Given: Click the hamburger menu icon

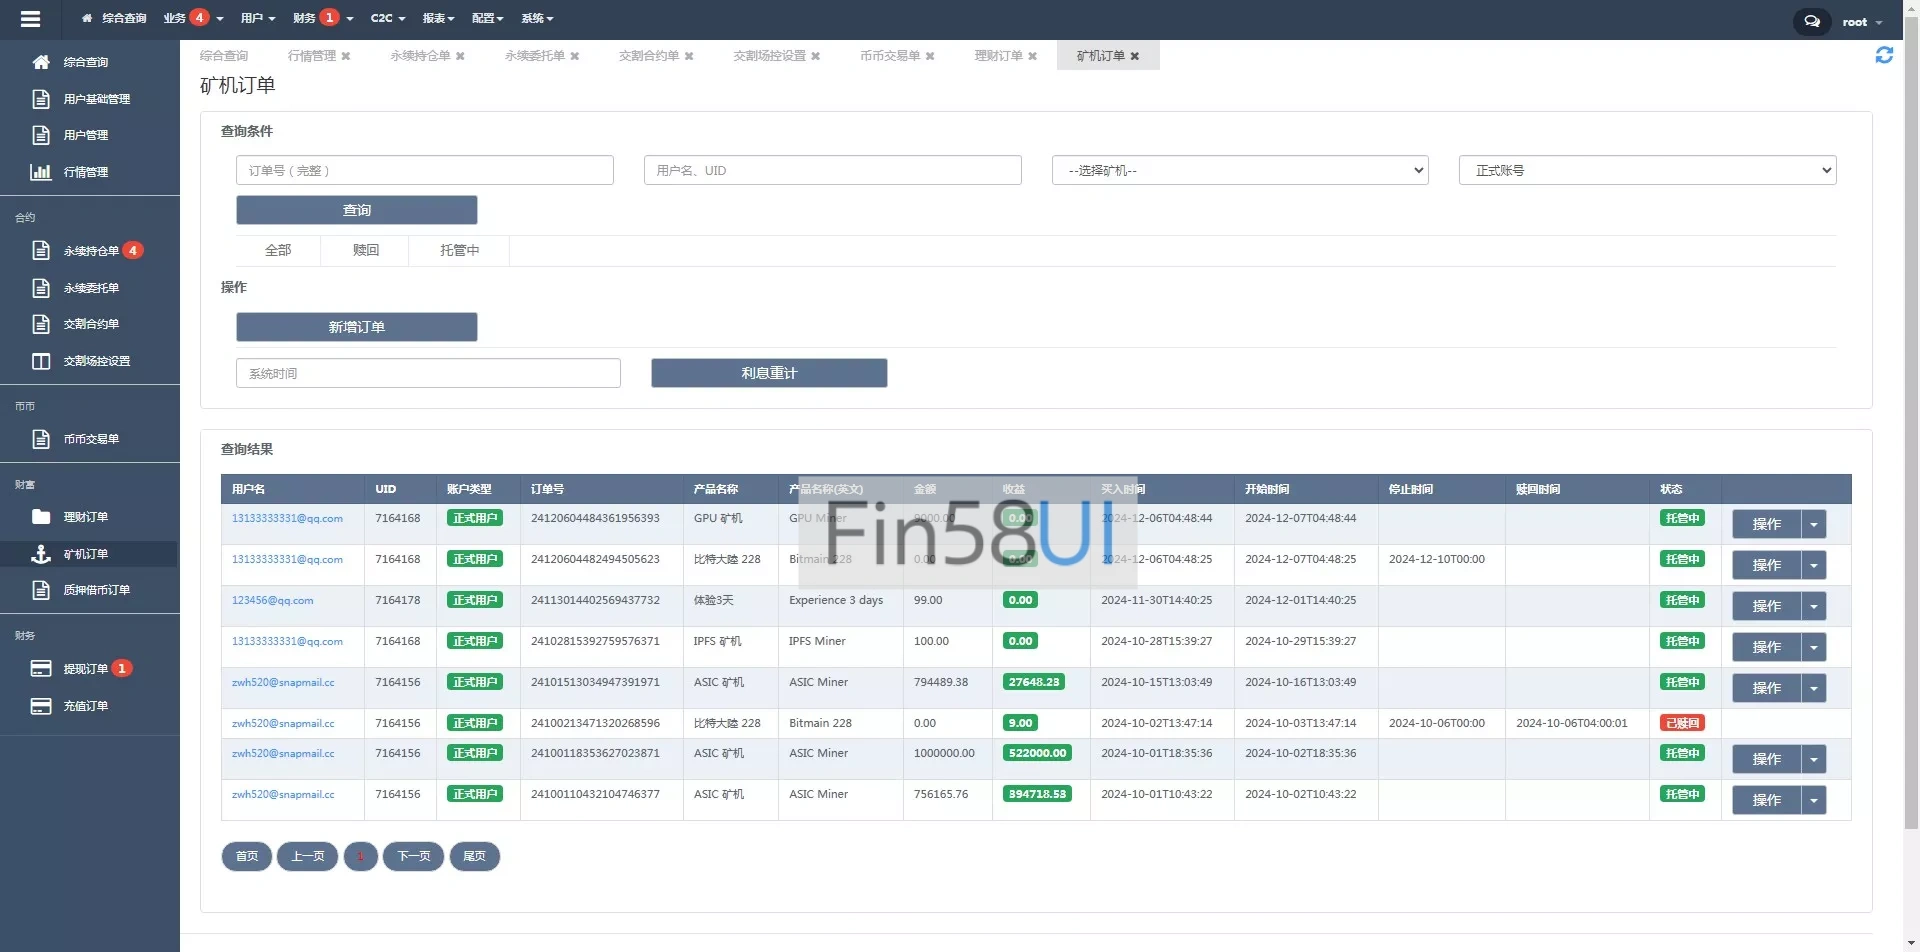Looking at the screenshot, I should [30, 19].
